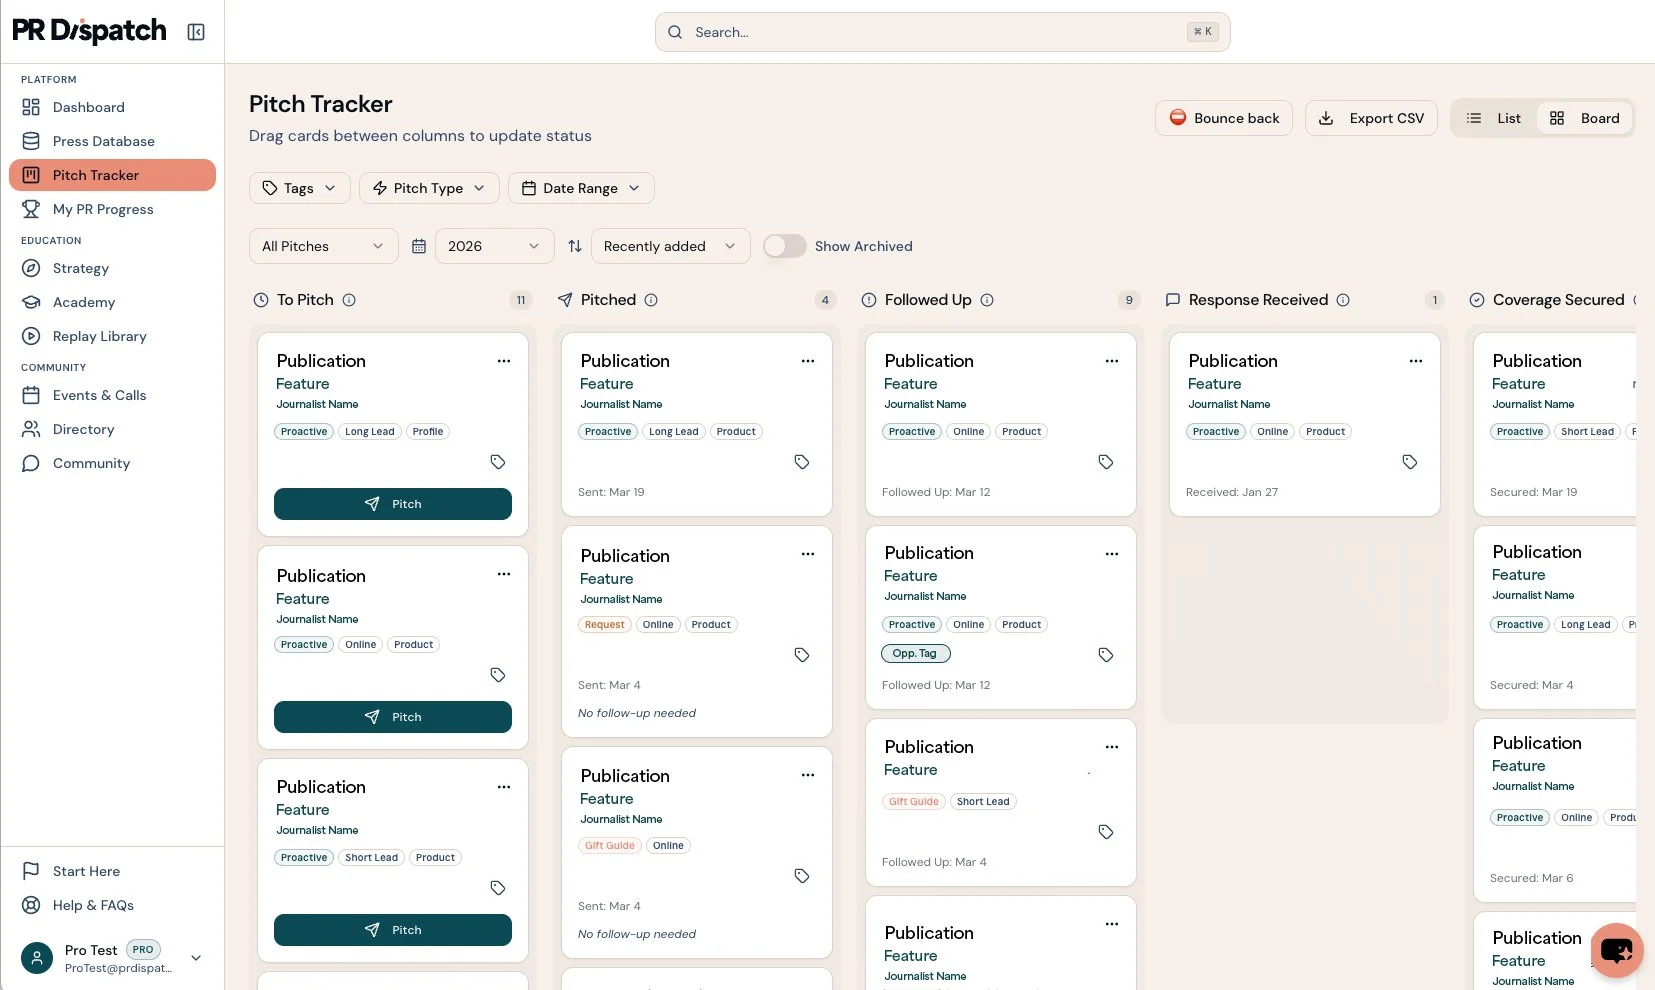Expand the Pitch Type filter
This screenshot has width=1655, height=990.
click(428, 188)
